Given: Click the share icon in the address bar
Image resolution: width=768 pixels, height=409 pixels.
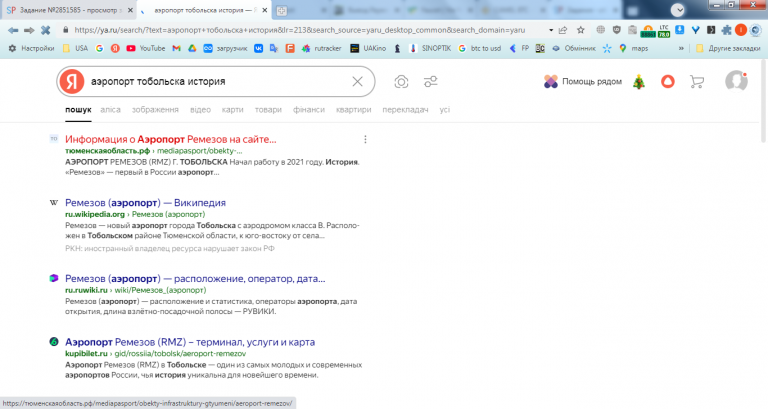Looking at the screenshot, I should pos(563,30).
